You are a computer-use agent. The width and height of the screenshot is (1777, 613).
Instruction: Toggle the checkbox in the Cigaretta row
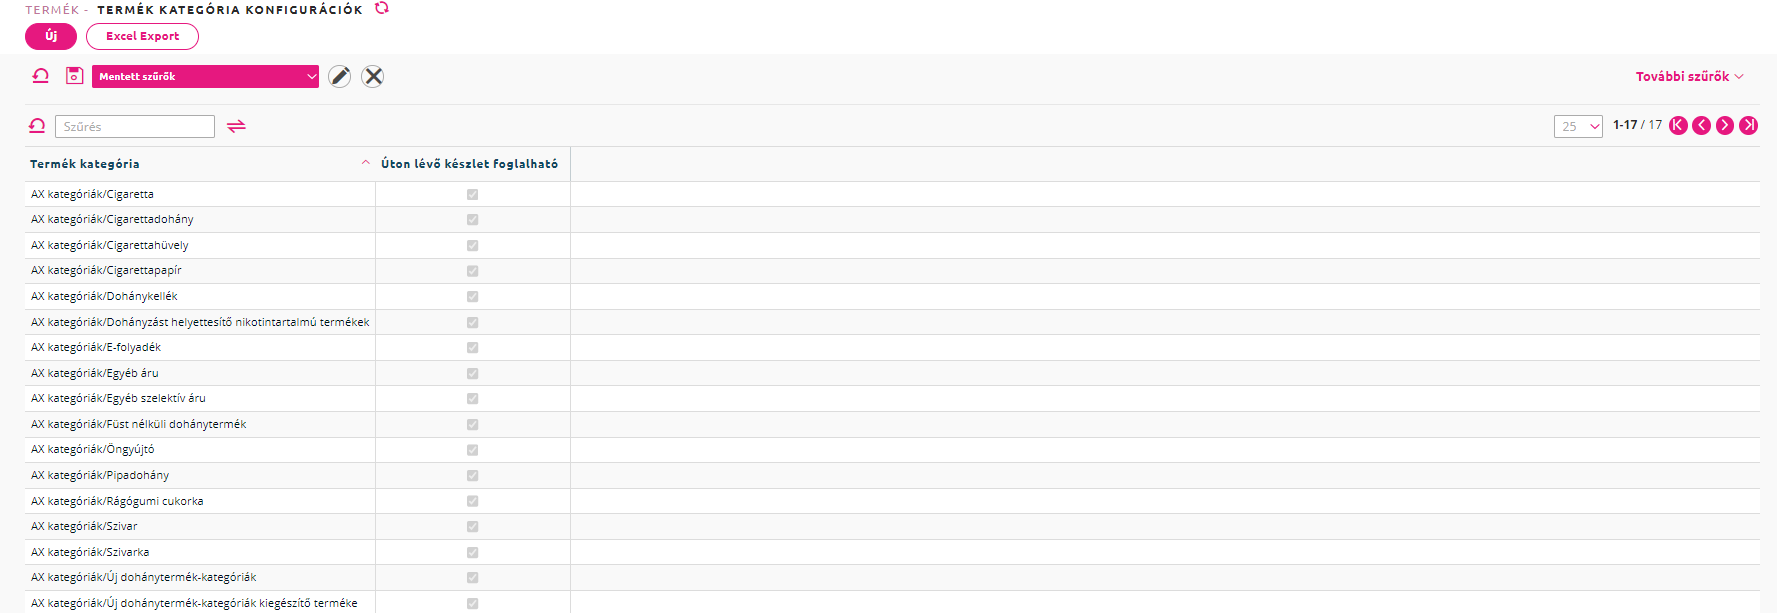click(472, 194)
